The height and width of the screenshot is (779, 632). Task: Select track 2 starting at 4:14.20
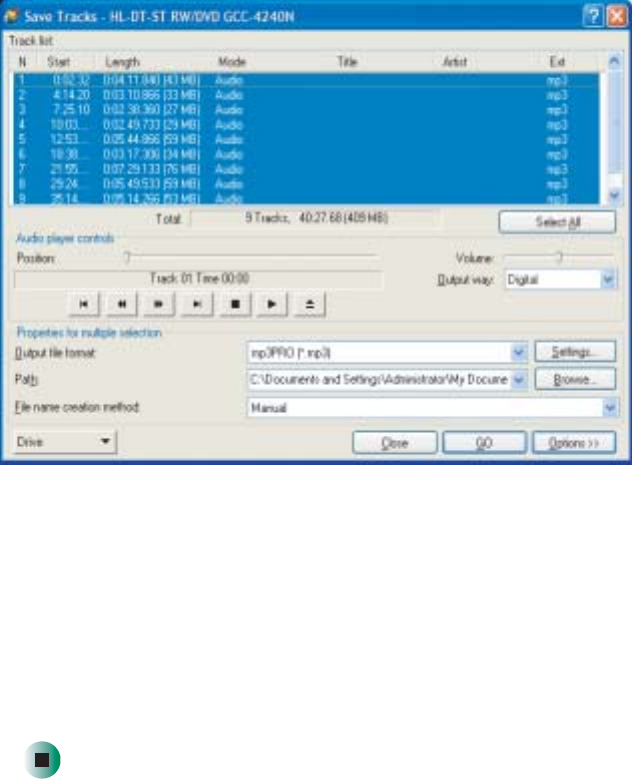tap(306, 95)
